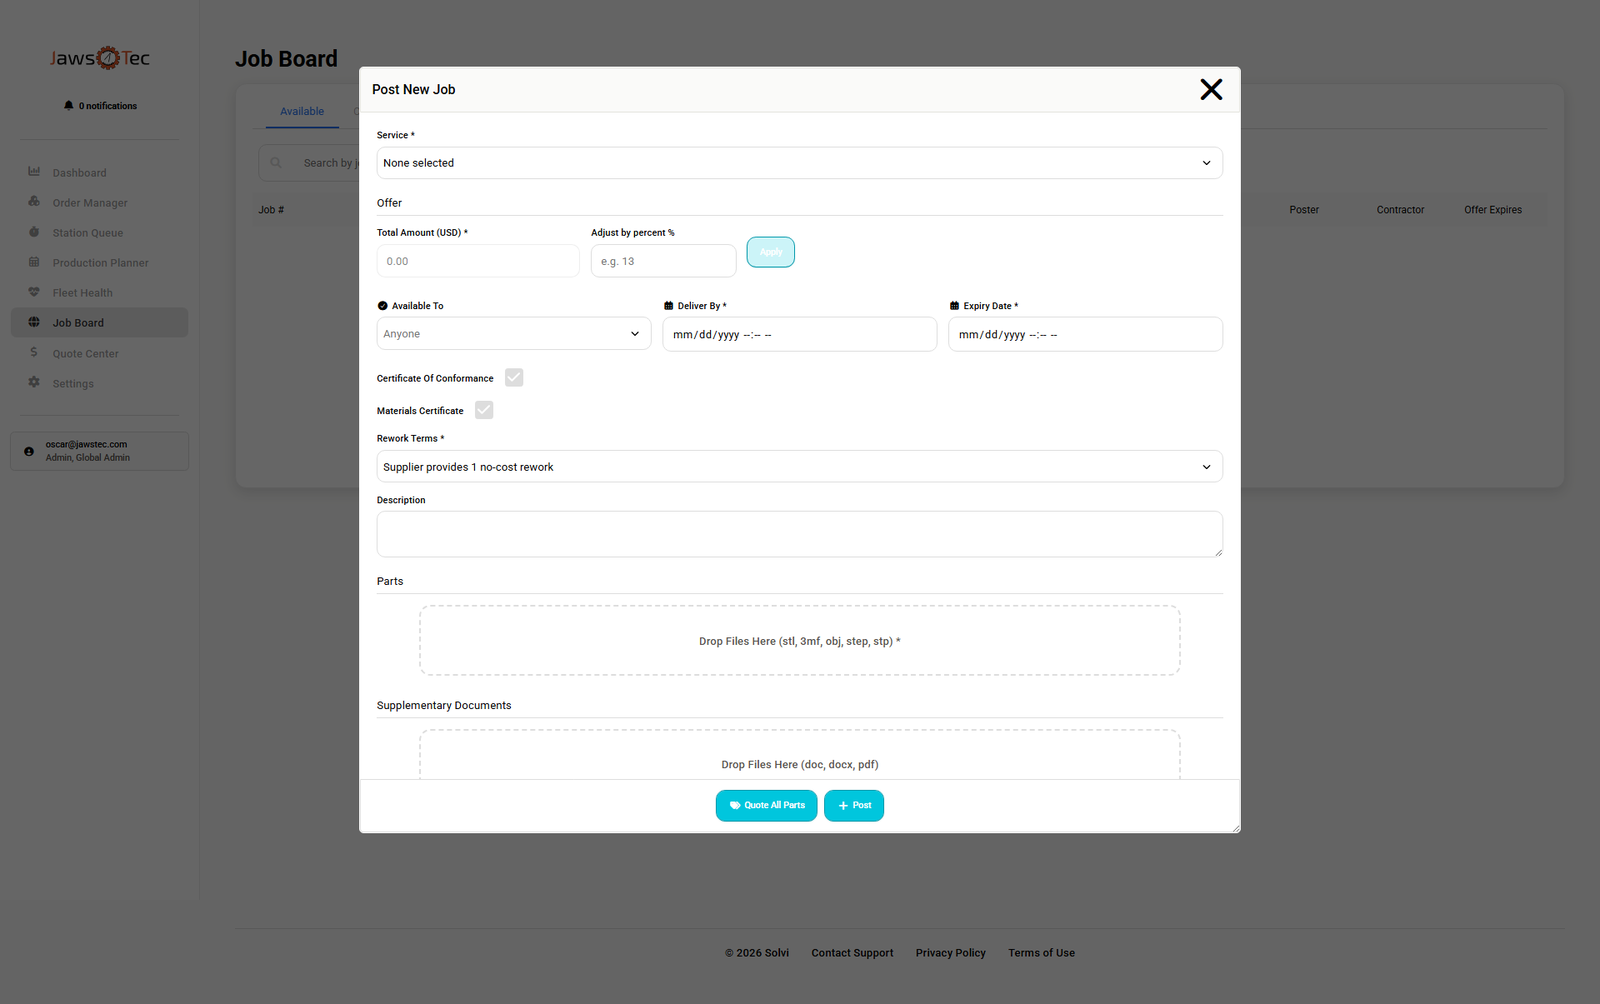Click the JawsTec logo
The image size is (1600, 1004).
point(100,58)
